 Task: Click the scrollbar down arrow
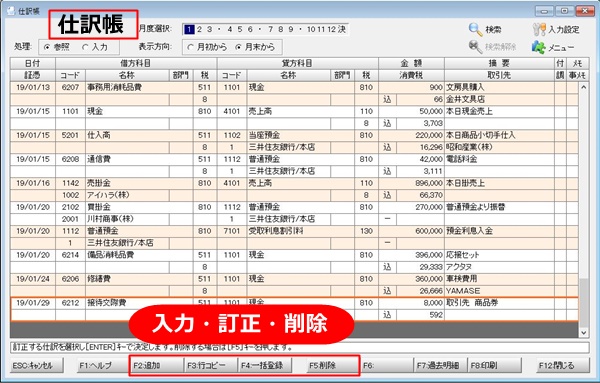[584, 332]
